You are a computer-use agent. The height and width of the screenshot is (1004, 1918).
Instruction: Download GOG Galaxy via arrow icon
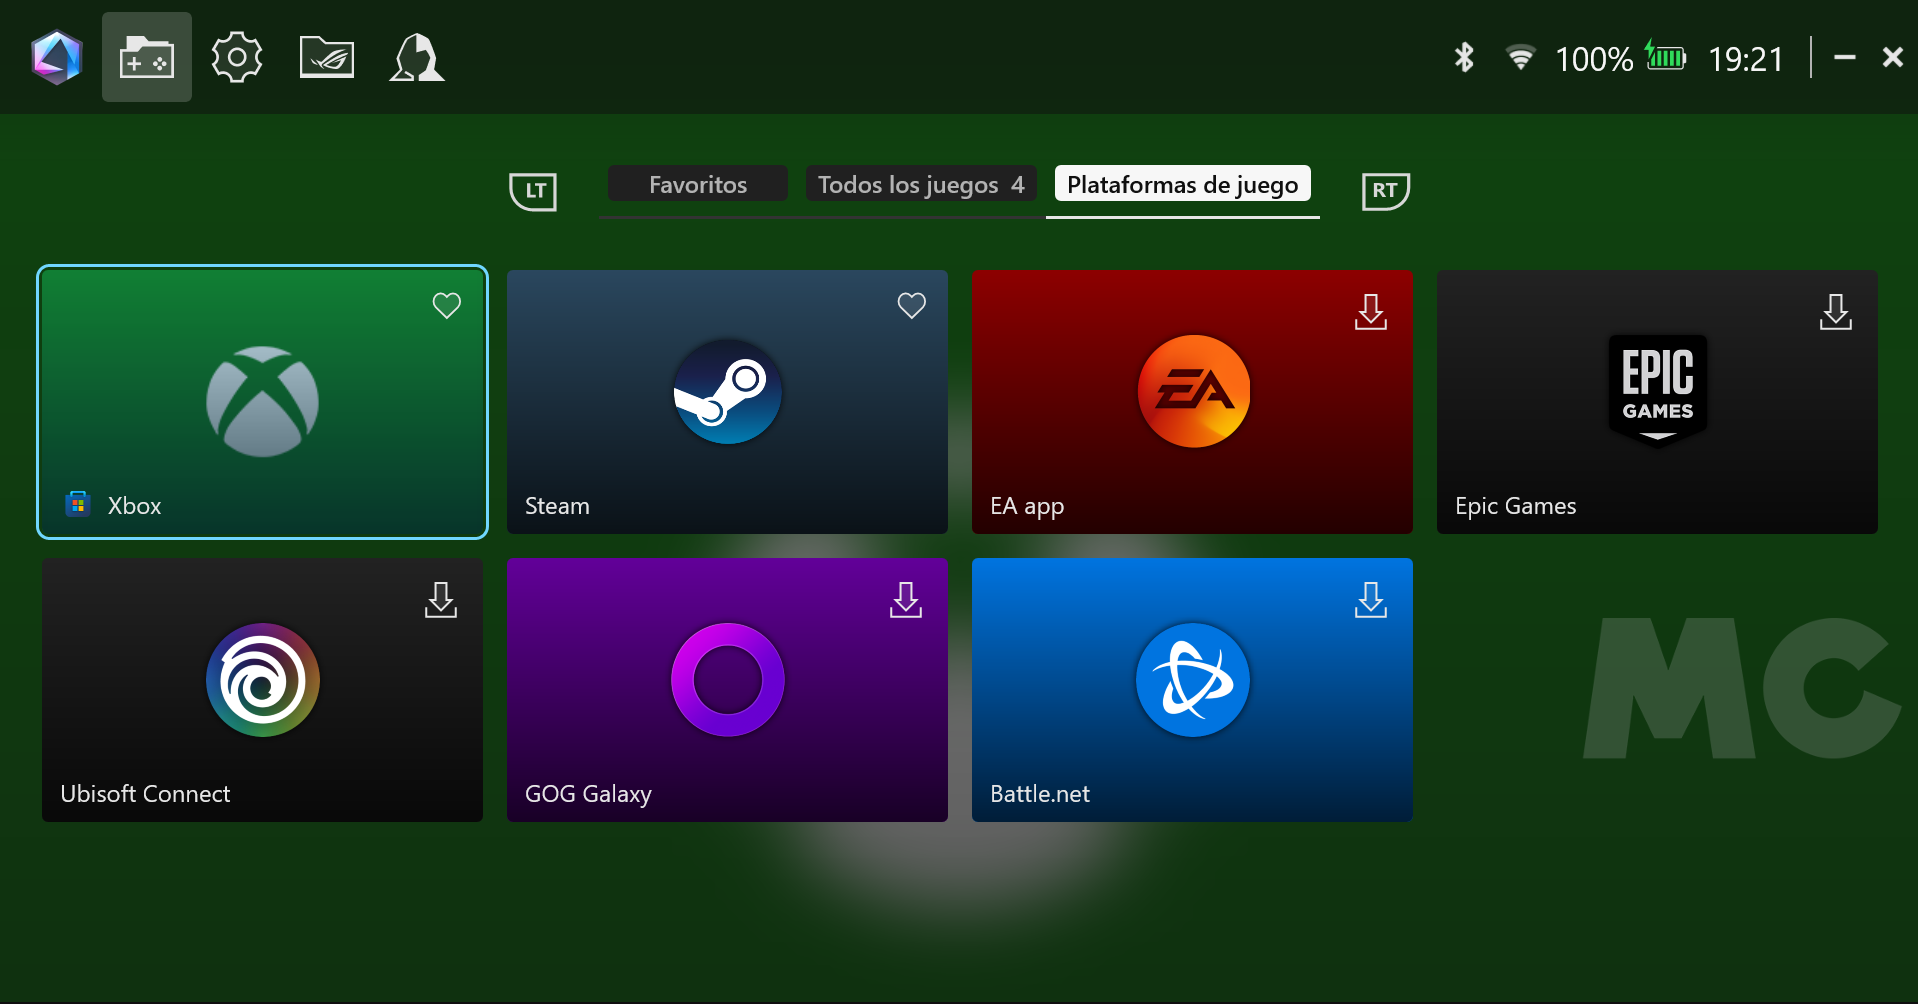(x=905, y=600)
